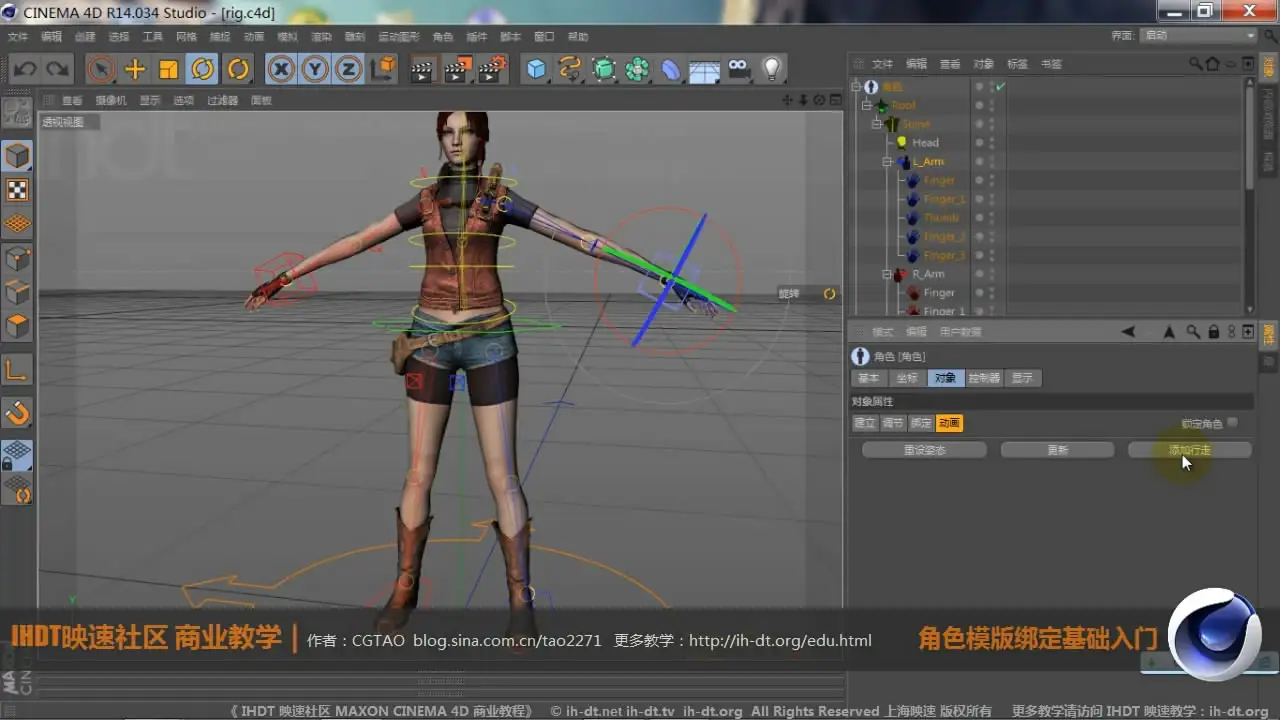Click the 更新 button
Image resolution: width=1280 pixels, height=720 pixels.
(x=1058, y=450)
